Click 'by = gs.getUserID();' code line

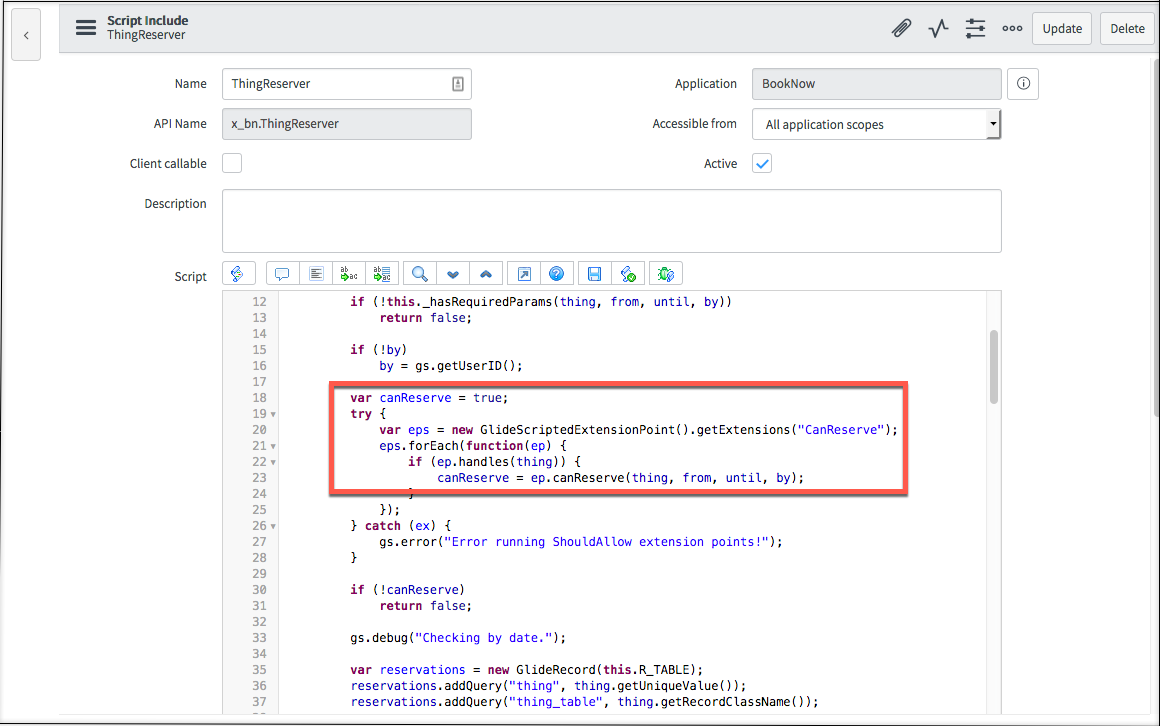click(x=451, y=366)
